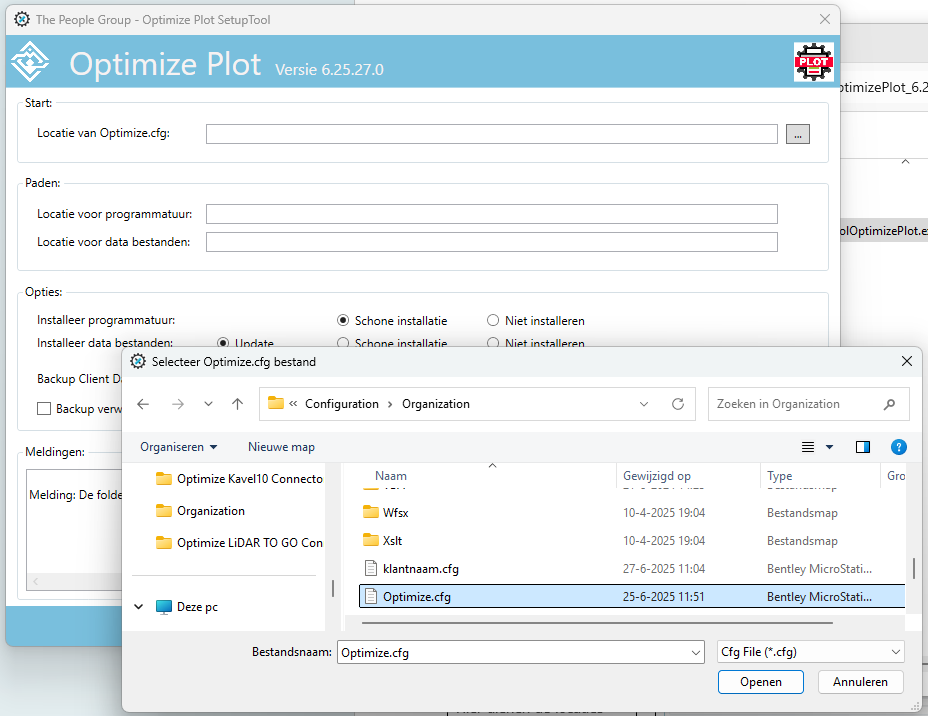Viewport: 928px width, 716px height.
Task: Collapse the Deze pc tree node
Action: click(x=138, y=607)
